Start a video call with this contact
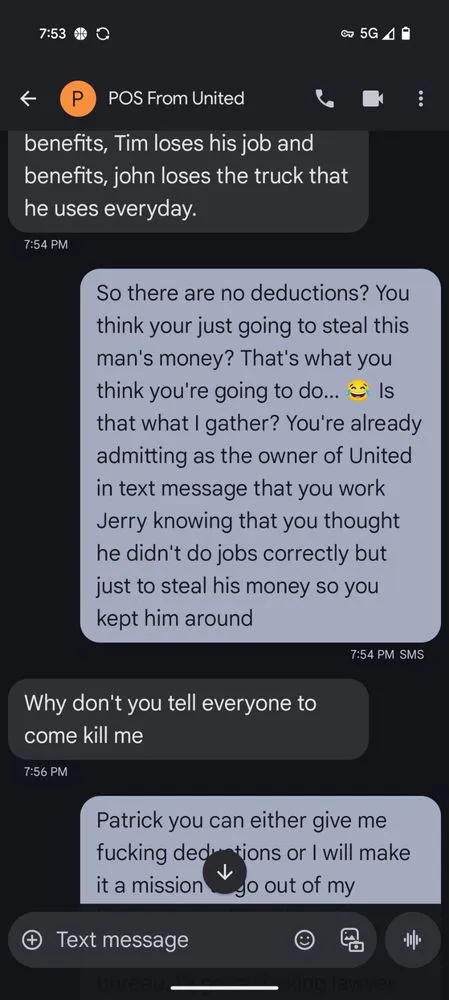The height and width of the screenshot is (1000, 449). click(372, 98)
